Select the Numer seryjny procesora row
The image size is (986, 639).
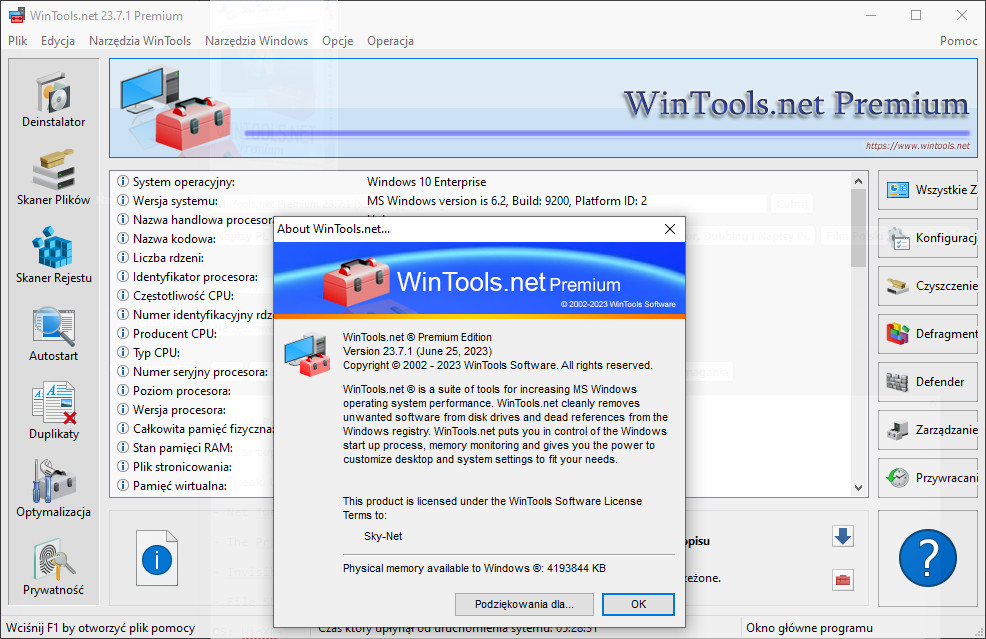[x=194, y=372]
